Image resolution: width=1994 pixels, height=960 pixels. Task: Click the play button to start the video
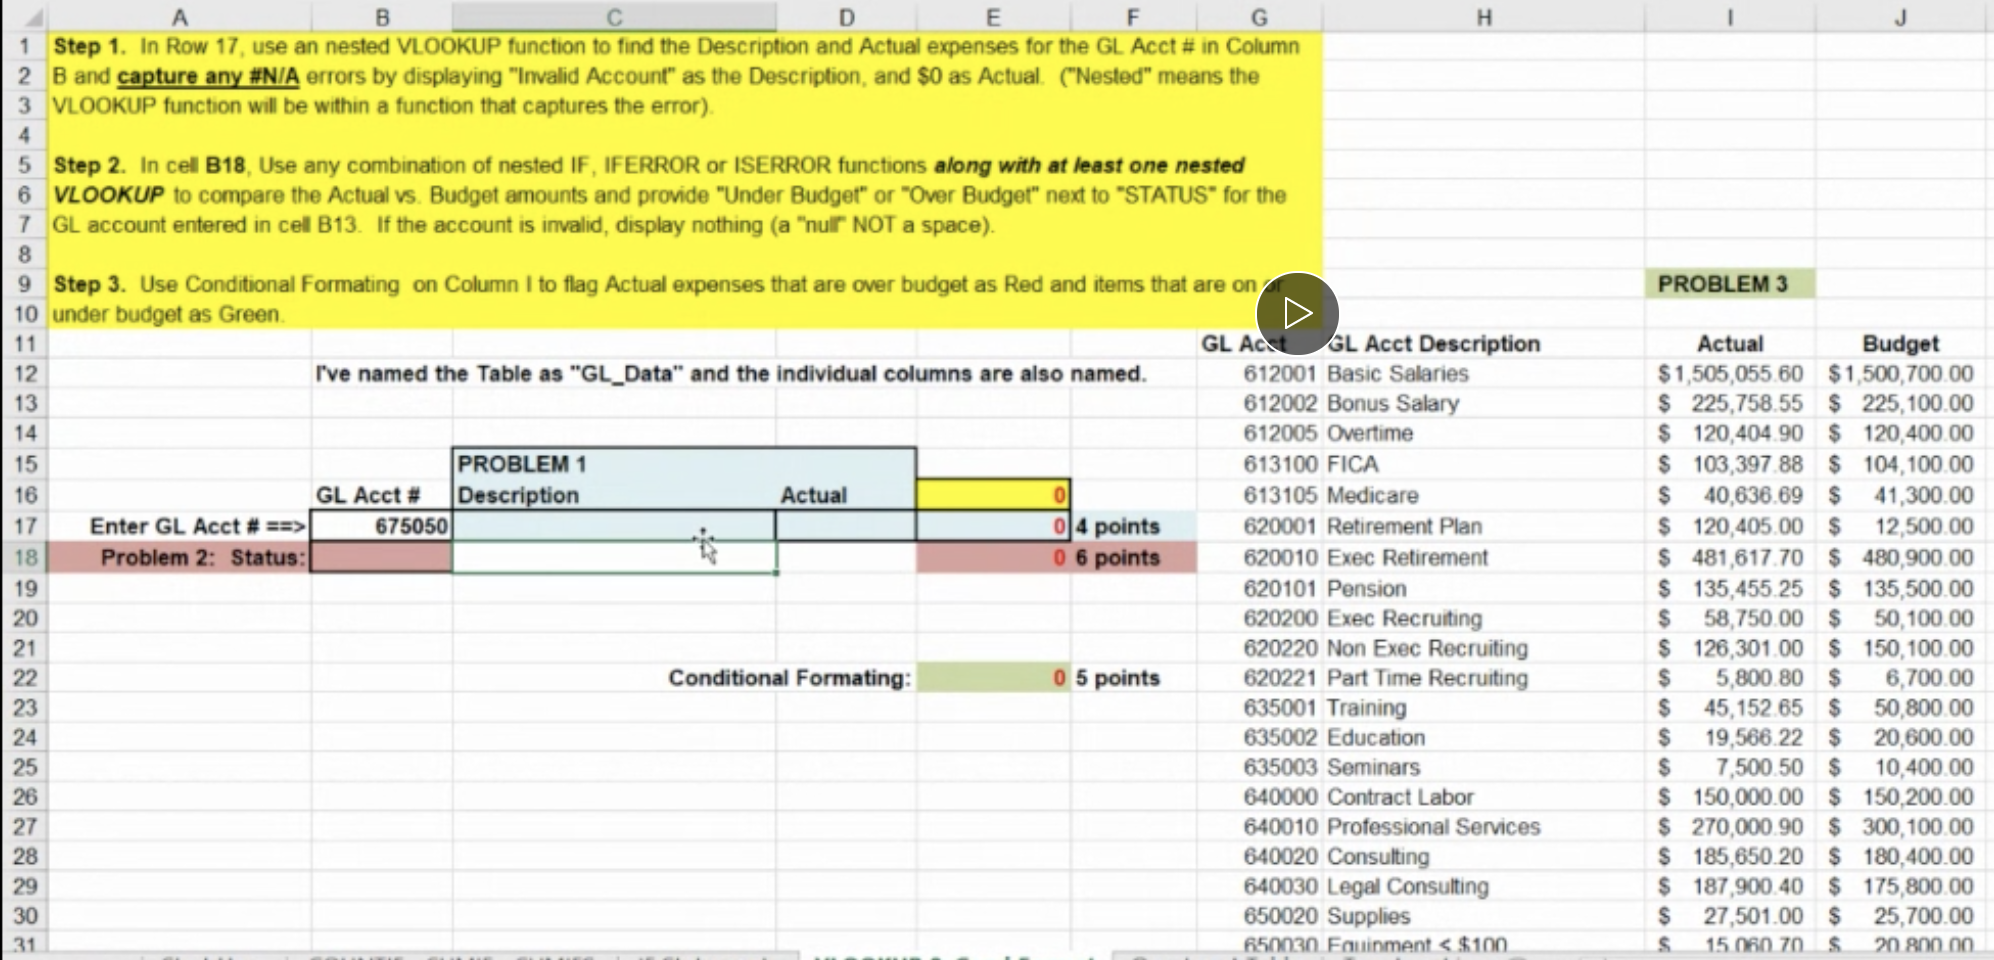click(1297, 313)
